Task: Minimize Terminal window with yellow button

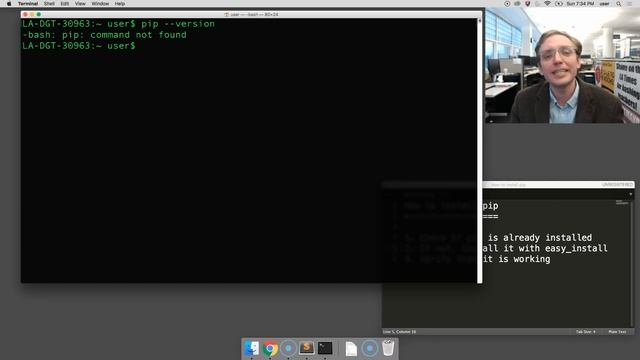Action: coord(32,14)
